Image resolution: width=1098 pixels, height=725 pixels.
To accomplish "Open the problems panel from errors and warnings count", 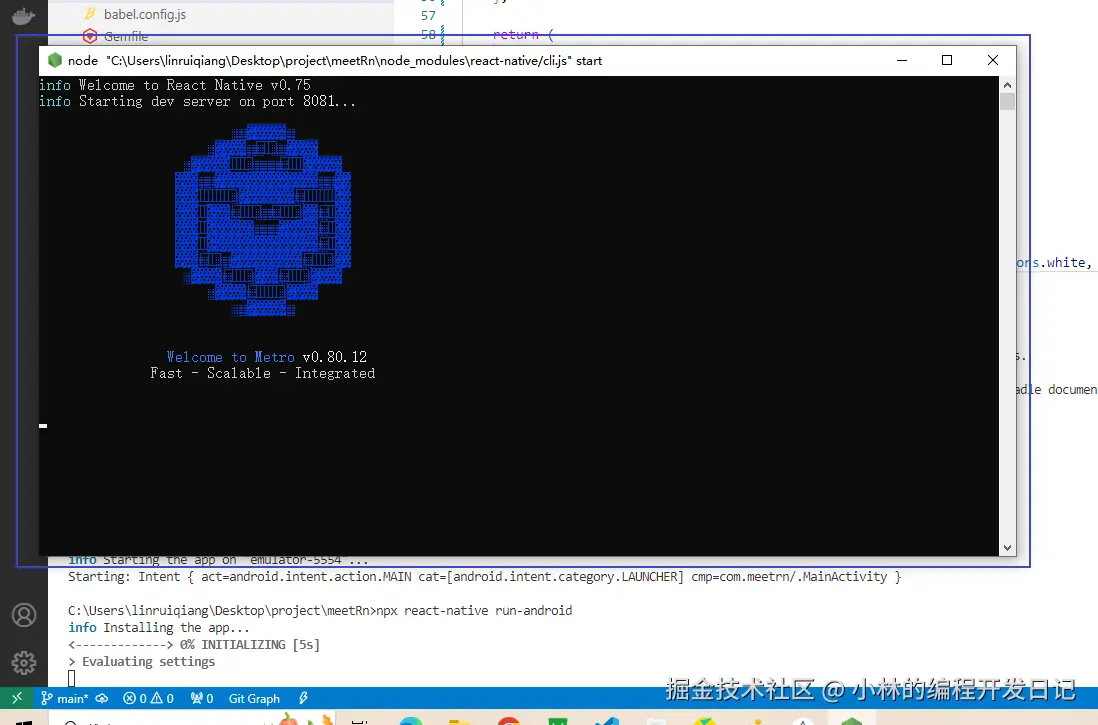I will [148, 698].
